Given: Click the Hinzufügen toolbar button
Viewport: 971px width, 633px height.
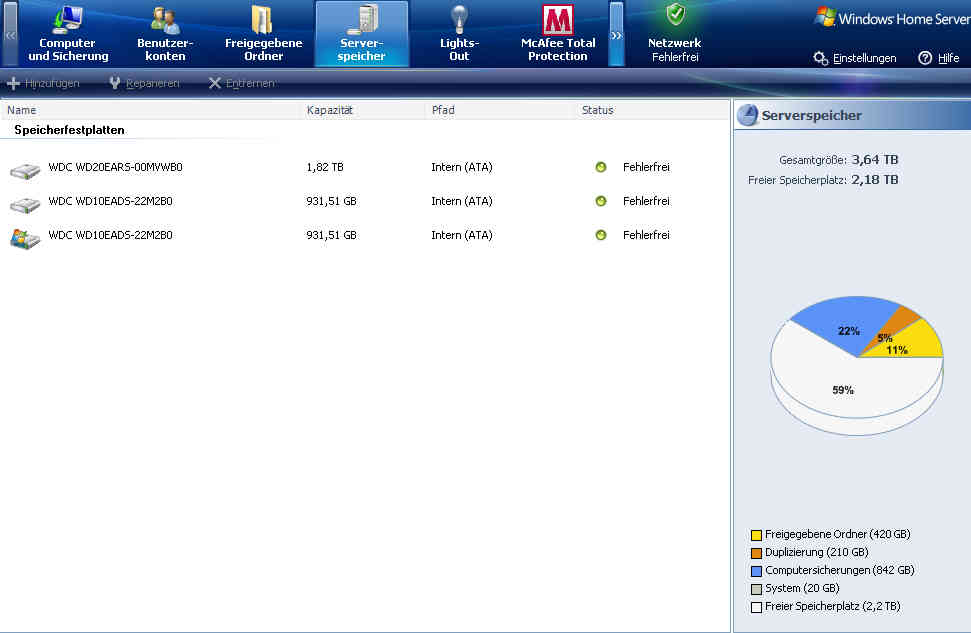Looking at the screenshot, I should (x=43, y=83).
